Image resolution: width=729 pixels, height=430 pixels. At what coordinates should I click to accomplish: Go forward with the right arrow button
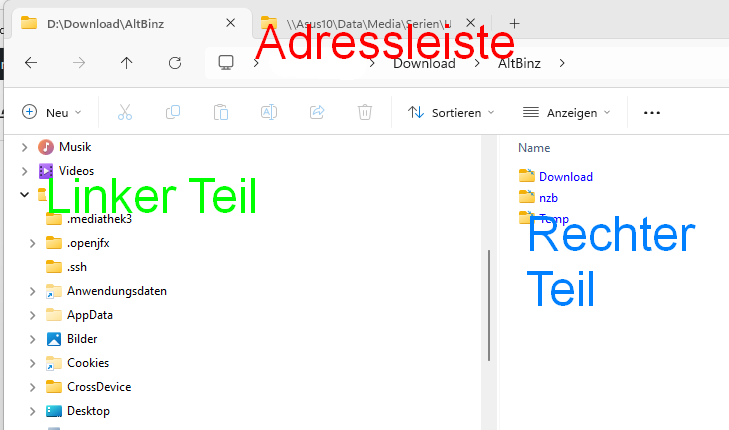tap(79, 63)
